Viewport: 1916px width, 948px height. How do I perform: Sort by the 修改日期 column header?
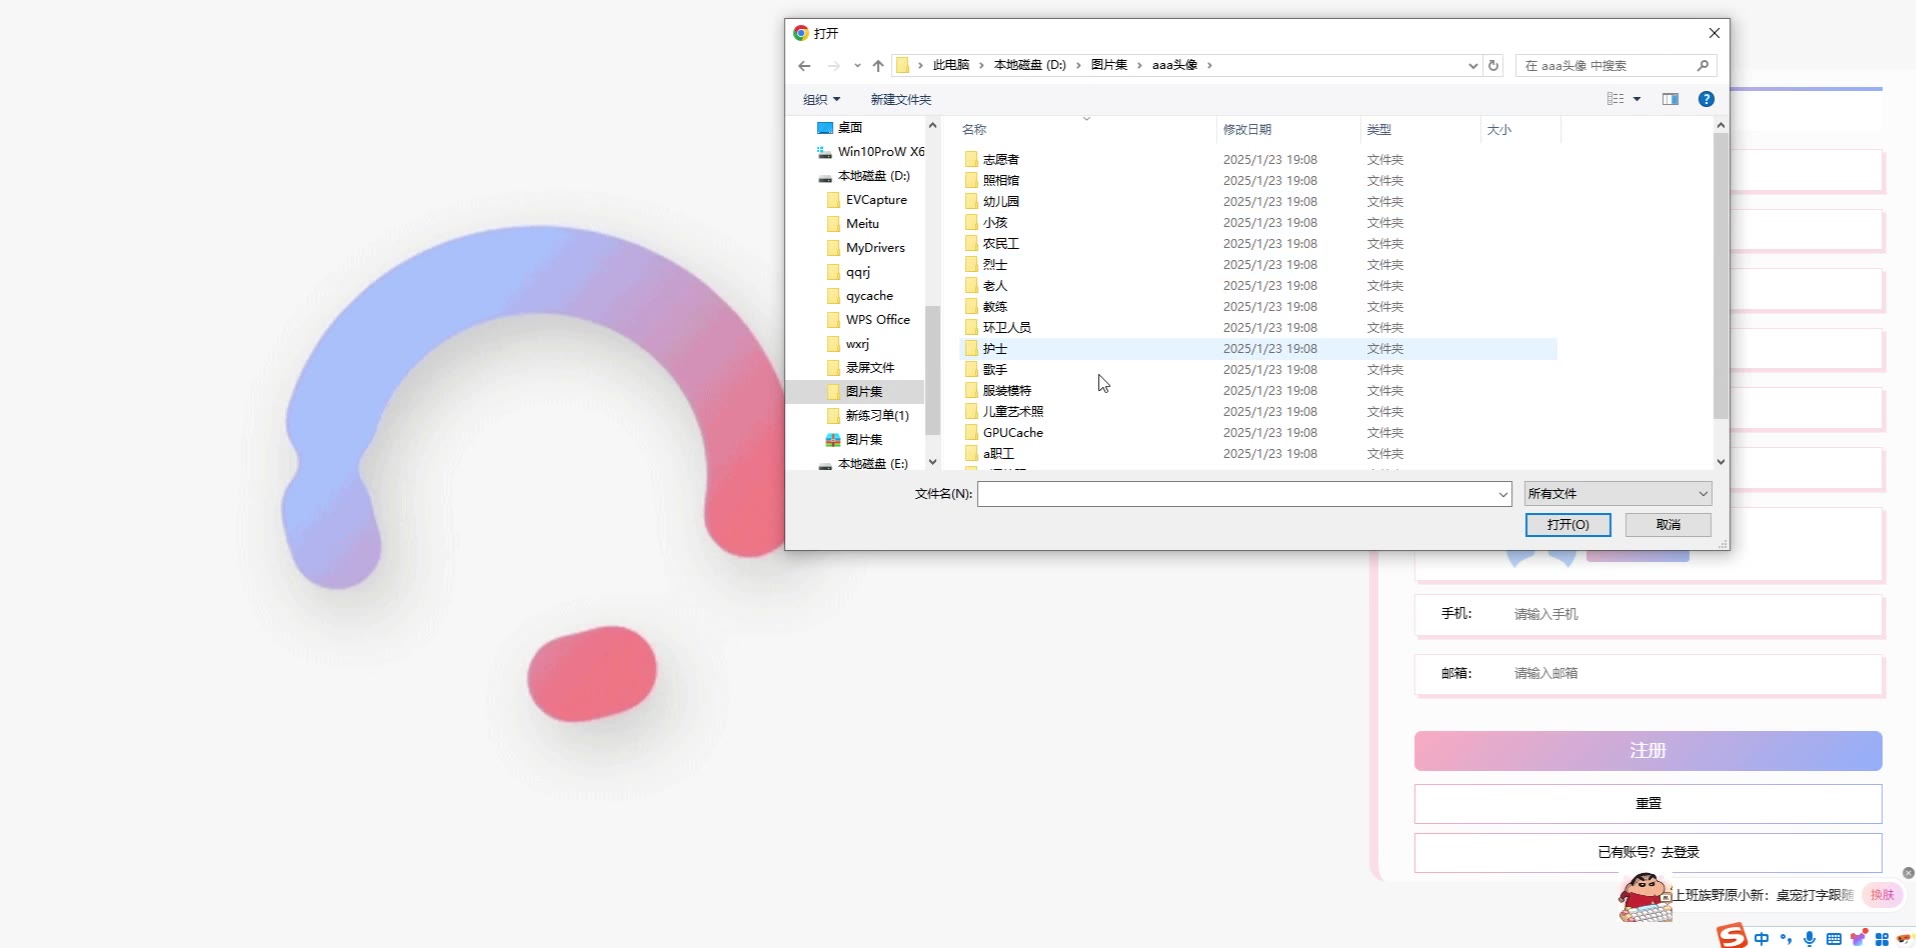click(x=1247, y=130)
